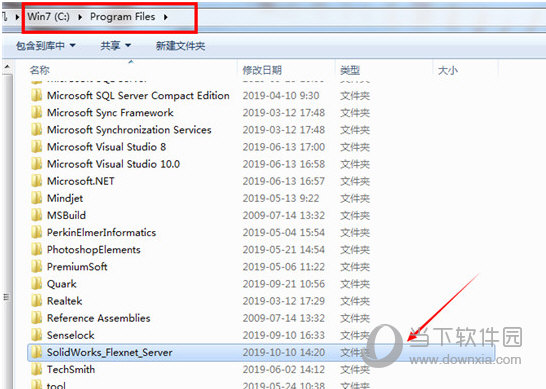Screen dimensions: 546x389
Task: Expand the arrow before Win7 (C:)
Action: click(17, 17)
